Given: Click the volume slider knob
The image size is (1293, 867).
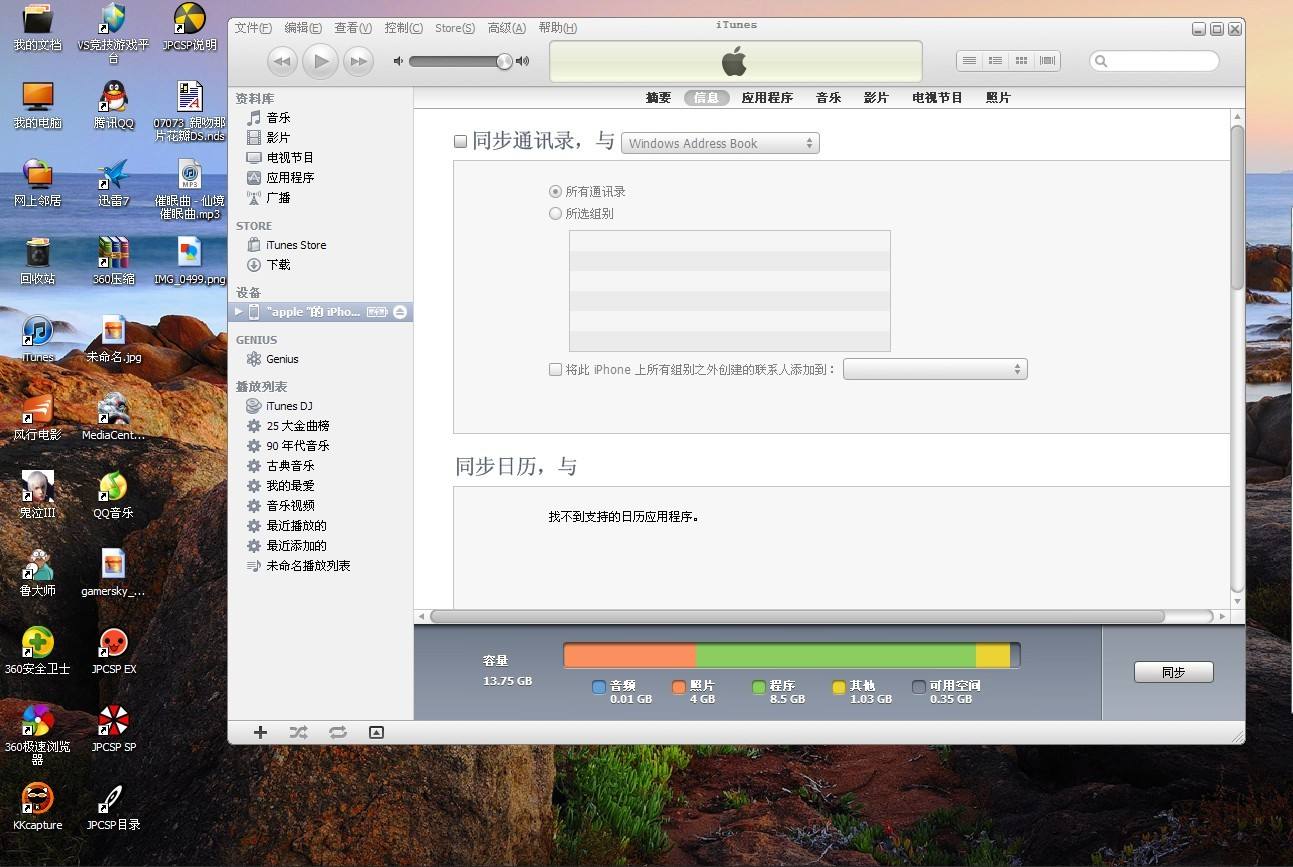Looking at the screenshot, I should tap(504, 61).
